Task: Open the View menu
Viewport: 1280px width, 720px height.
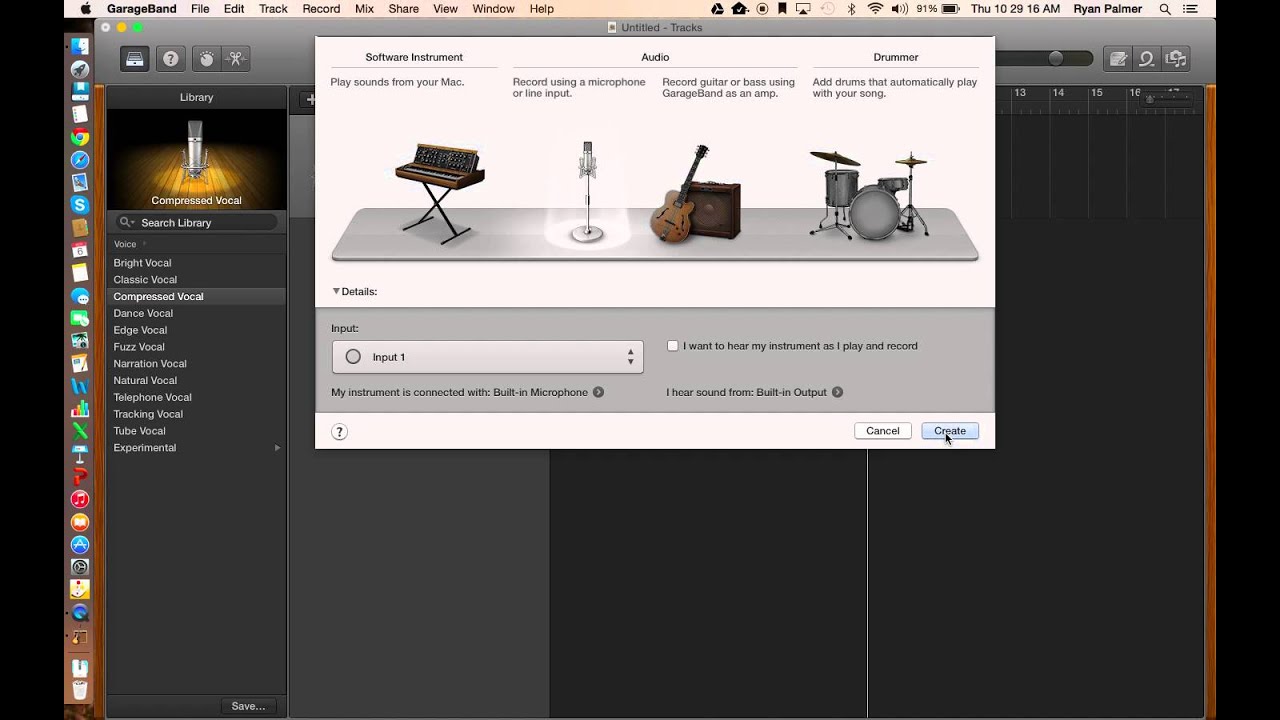Action: pyautogui.click(x=445, y=9)
